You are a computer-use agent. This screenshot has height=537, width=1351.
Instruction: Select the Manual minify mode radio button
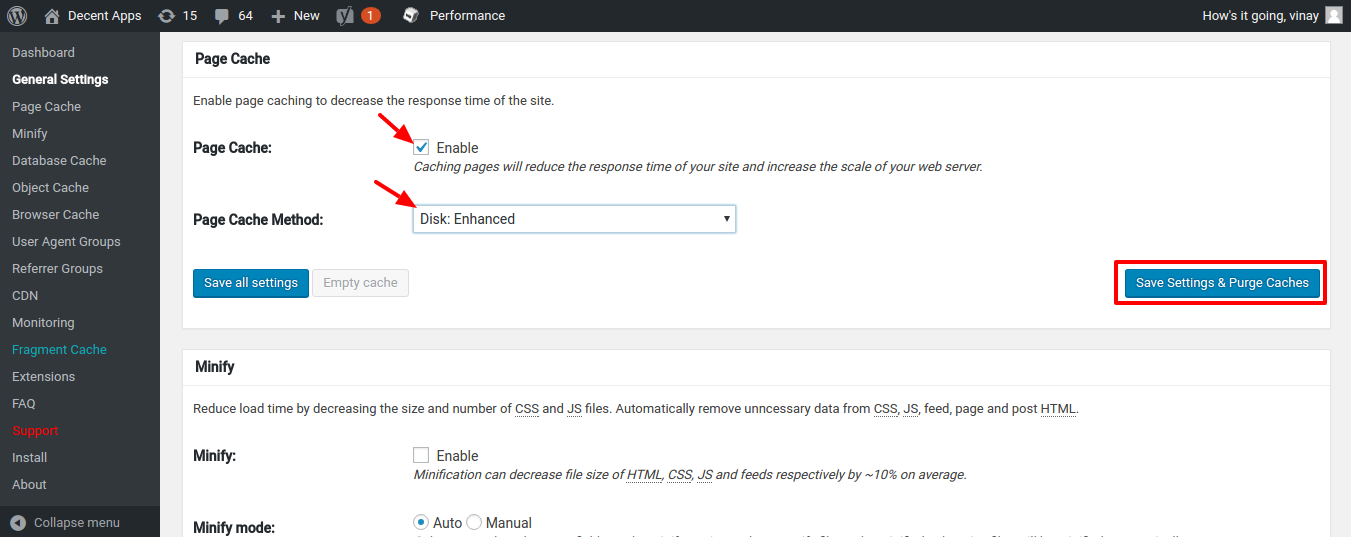tap(474, 522)
